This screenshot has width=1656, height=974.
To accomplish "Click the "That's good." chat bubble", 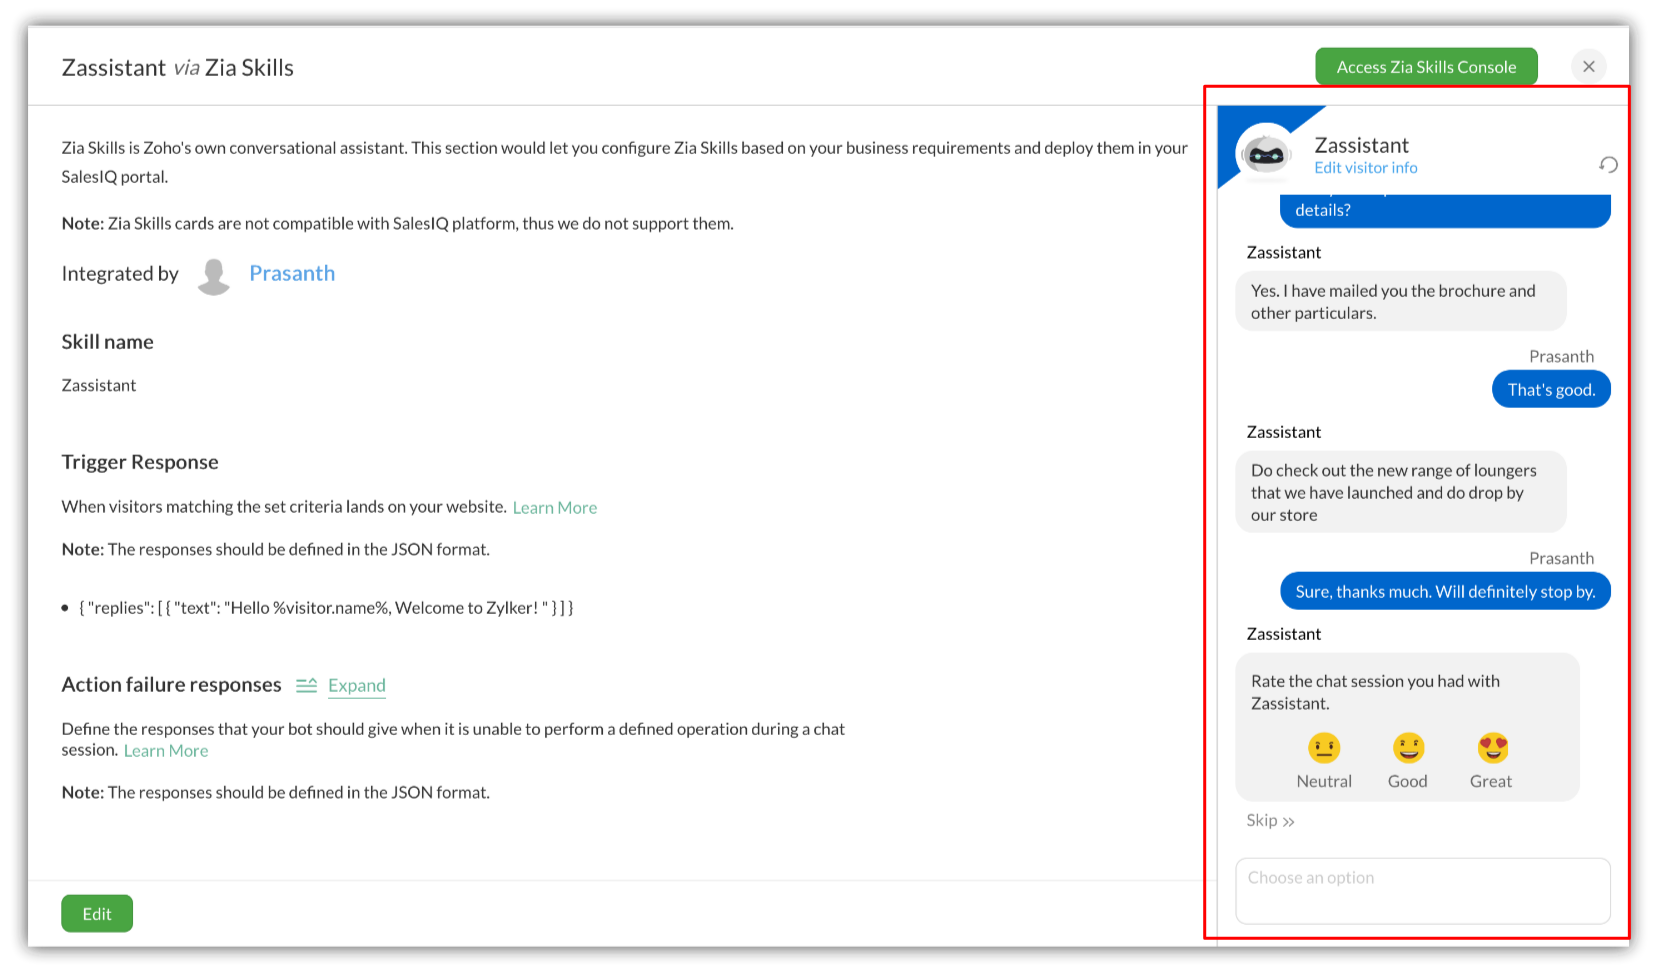I will pyautogui.click(x=1551, y=389).
